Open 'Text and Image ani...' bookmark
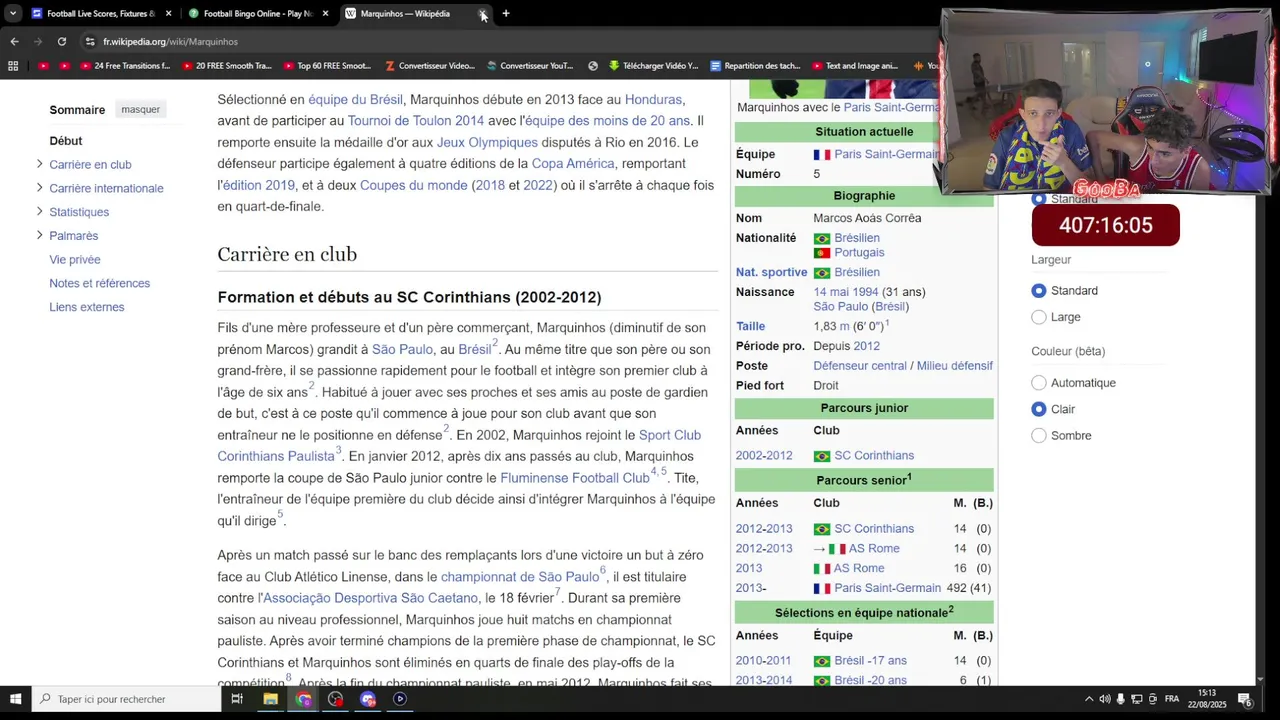The width and height of the screenshot is (1280, 720). [x=856, y=66]
